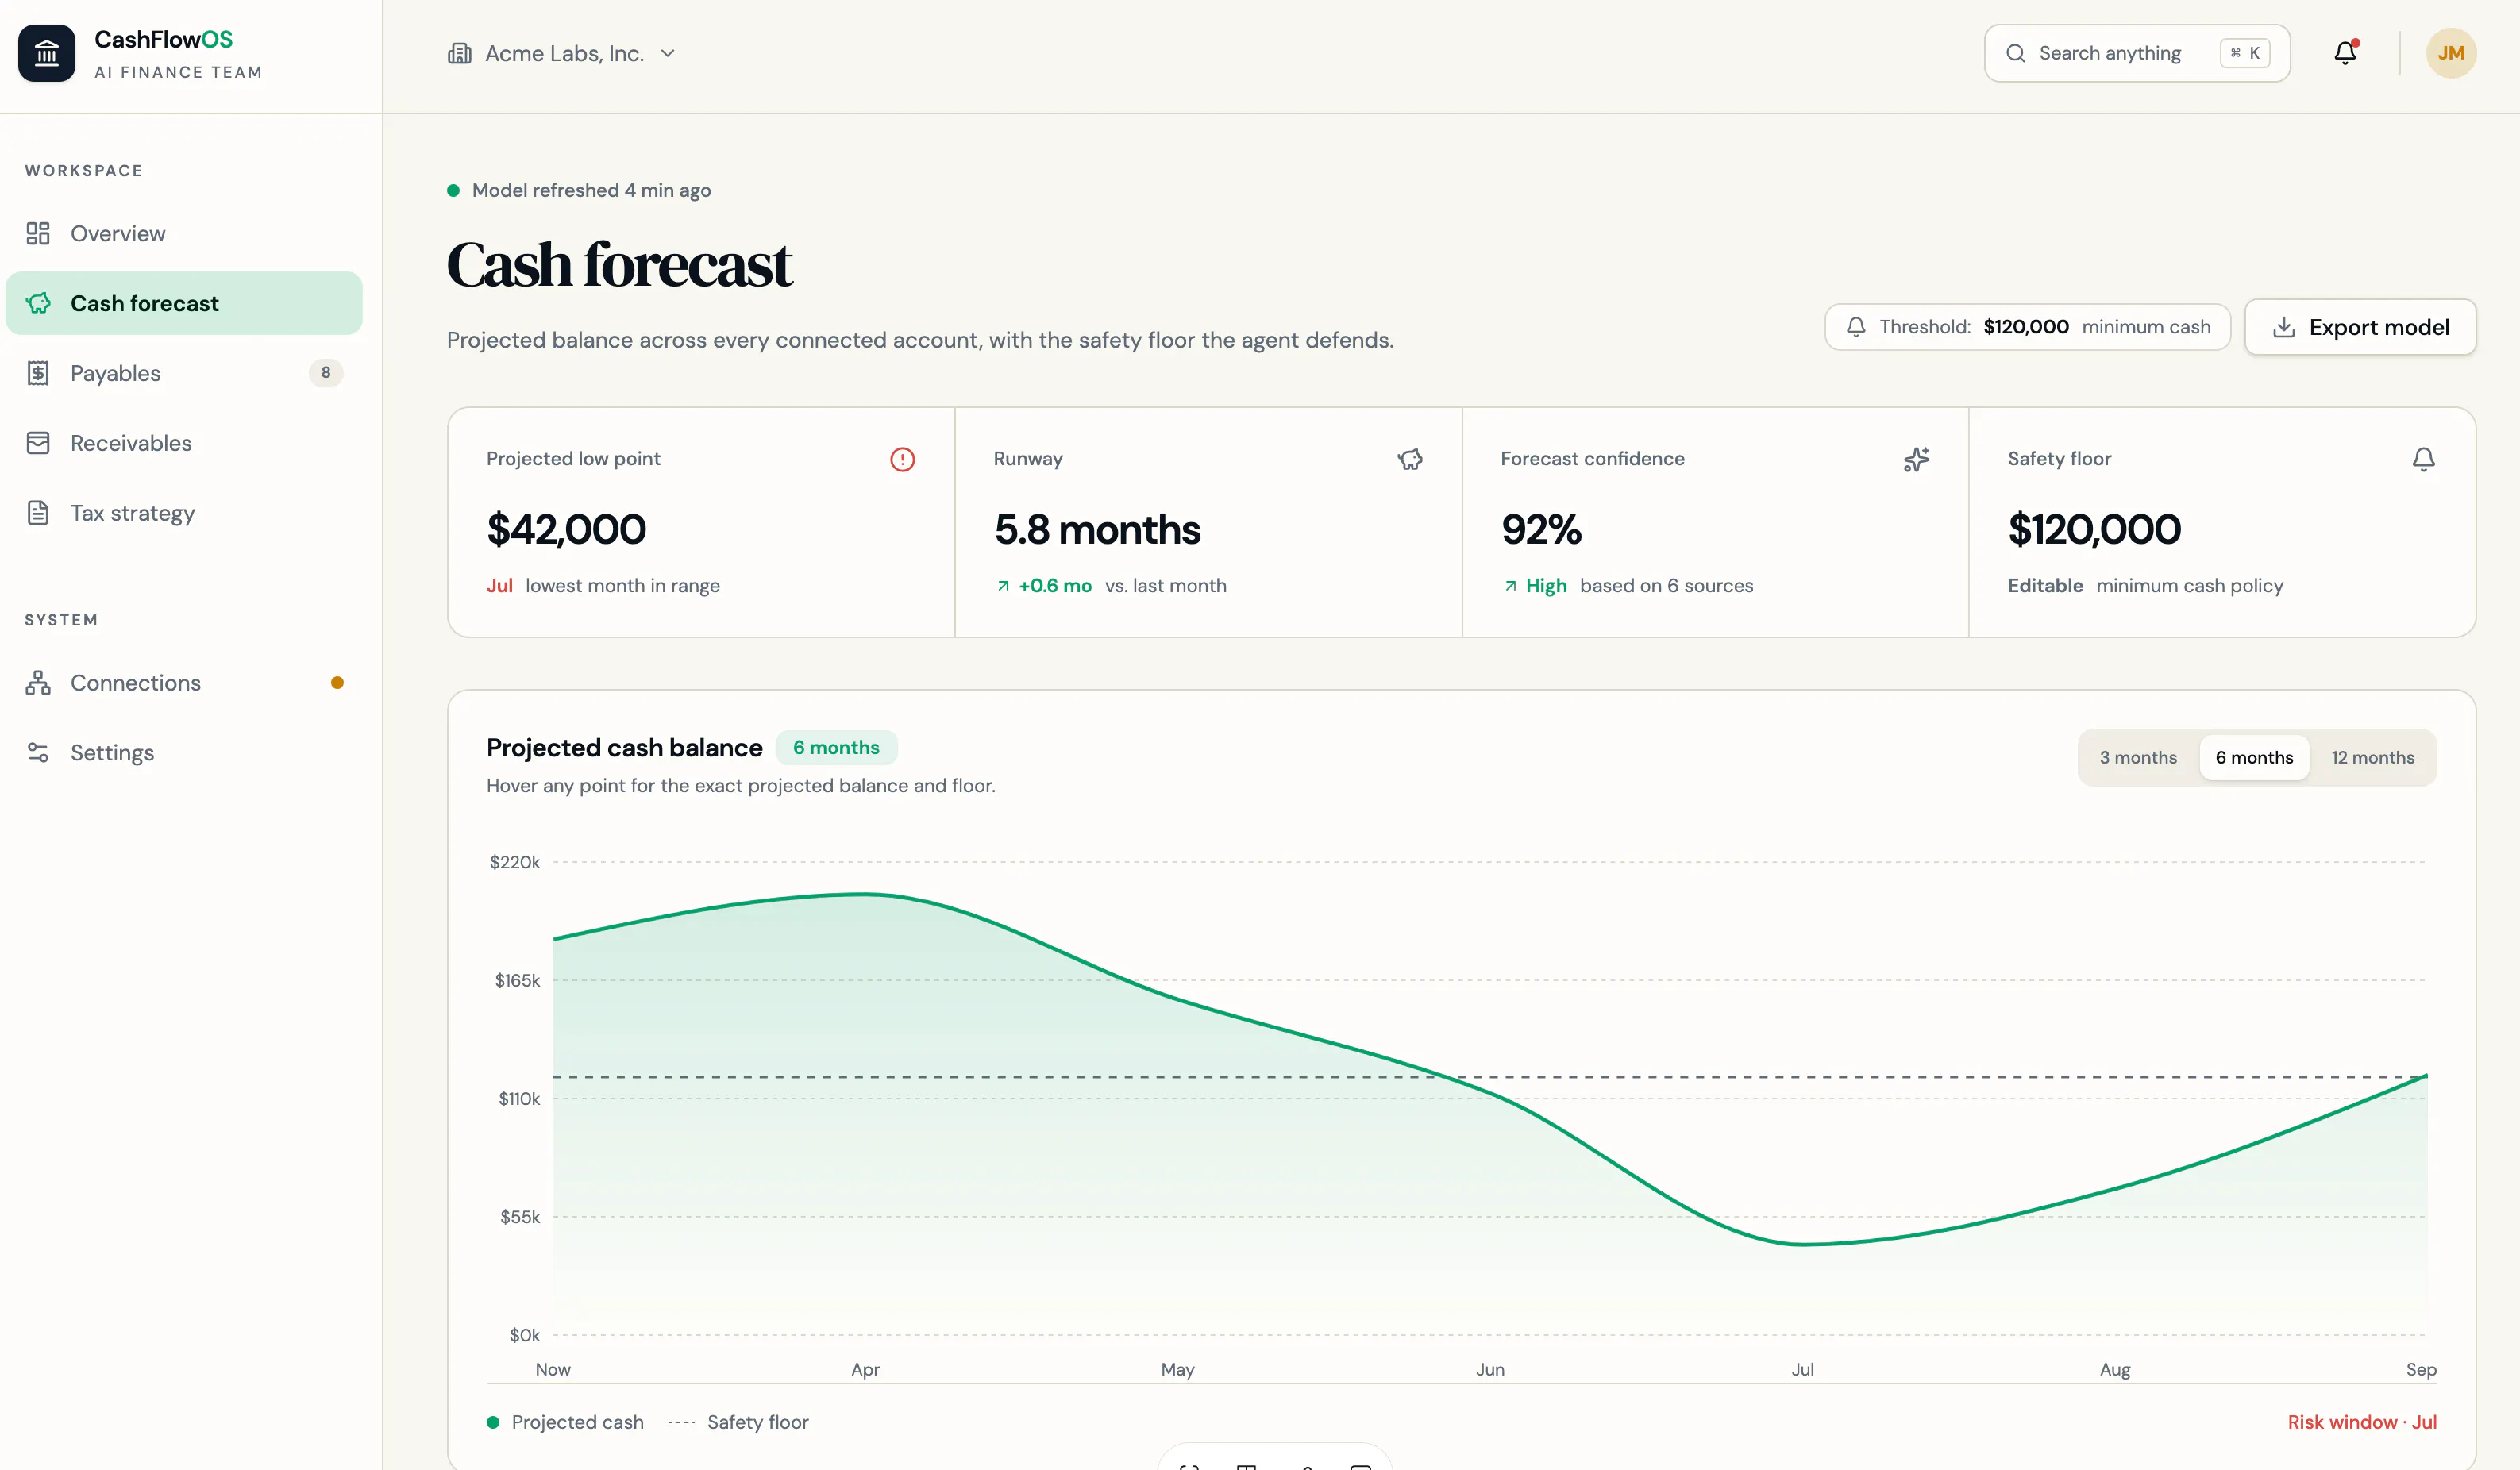This screenshot has width=2520, height=1470.
Task: Click the 5.8 months runway value
Action: tap(1097, 529)
